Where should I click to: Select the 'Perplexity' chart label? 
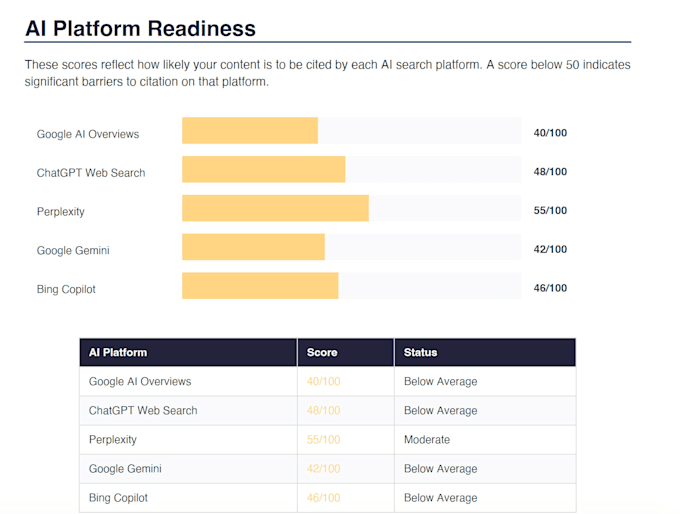pos(61,212)
